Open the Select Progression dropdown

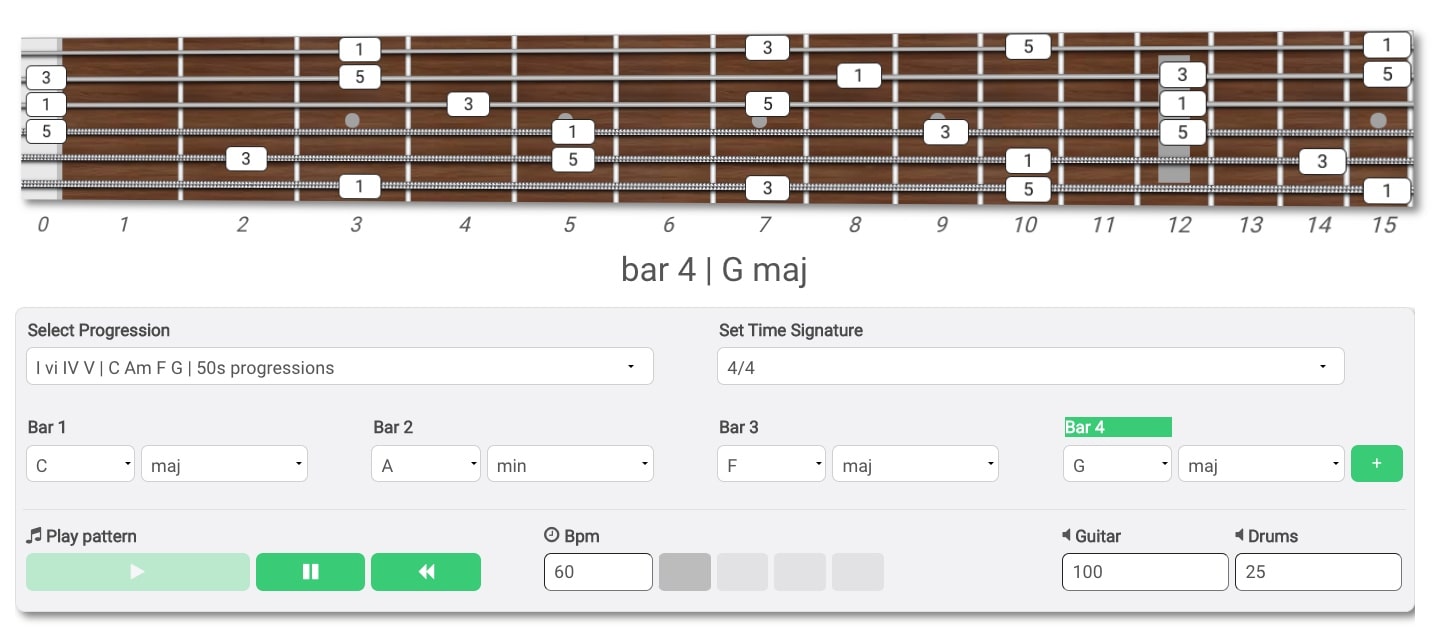click(x=340, y=366)
